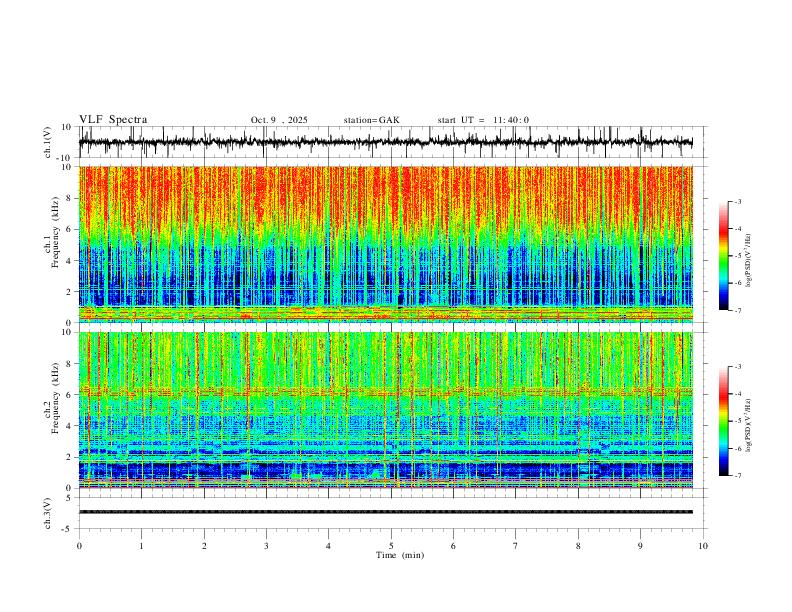Viewport: 792px width, 612px height.
Task: Click the ch.1 colorbar log(PSD) label
Action: pos(749,260)
